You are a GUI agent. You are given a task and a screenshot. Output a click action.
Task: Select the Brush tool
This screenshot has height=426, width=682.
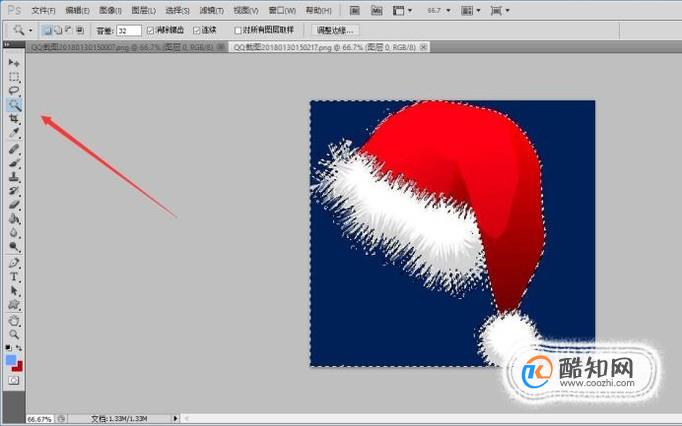point(14,163)
